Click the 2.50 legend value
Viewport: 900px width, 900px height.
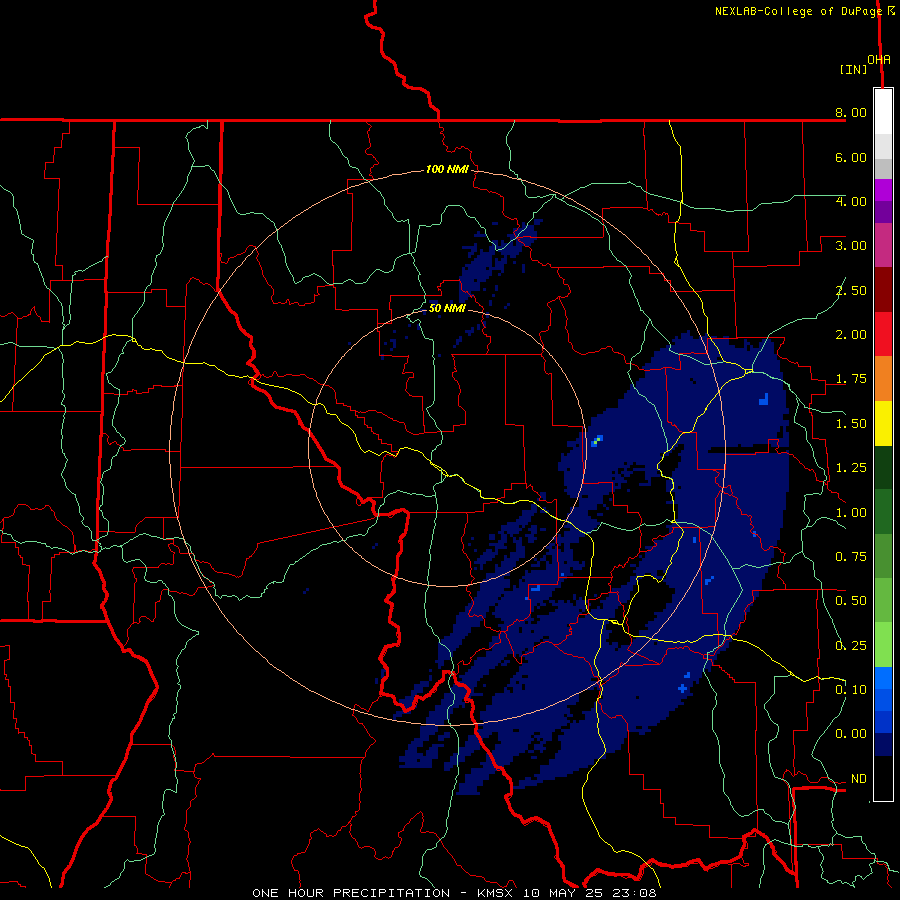coord(851,290)
